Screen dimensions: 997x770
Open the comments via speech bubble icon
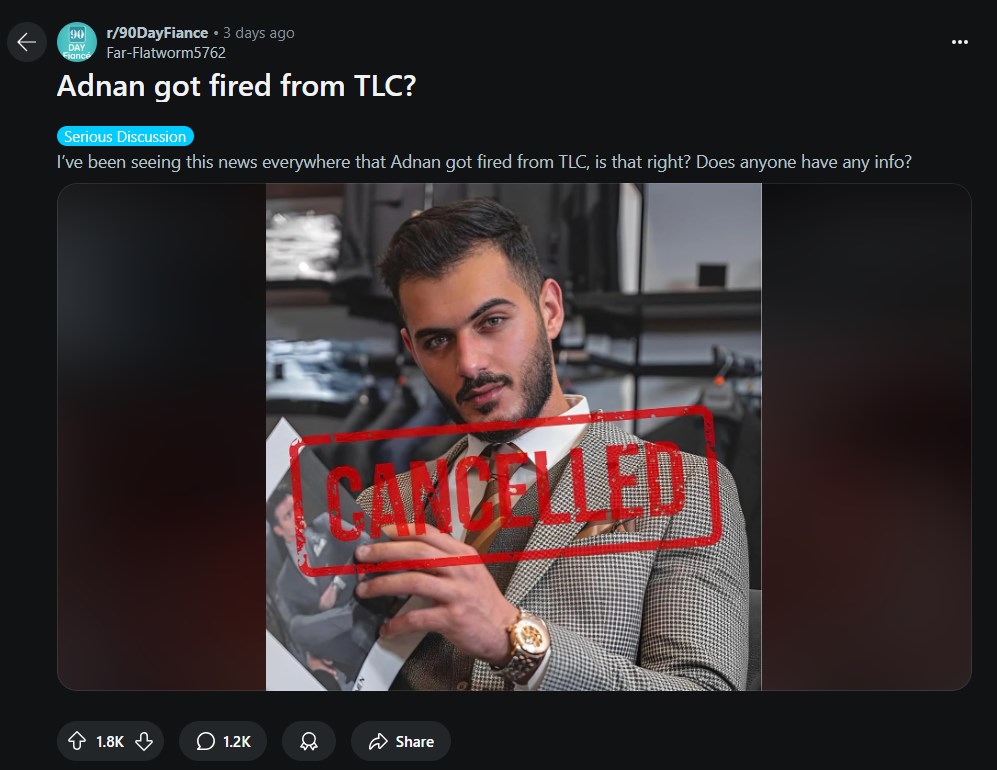click(x=205, y=741)
